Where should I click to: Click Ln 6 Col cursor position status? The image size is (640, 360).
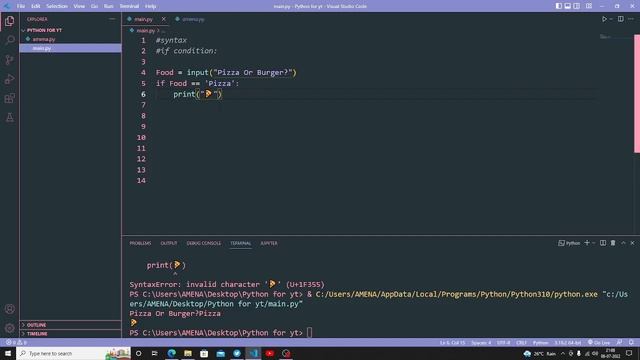pos(452,342)
